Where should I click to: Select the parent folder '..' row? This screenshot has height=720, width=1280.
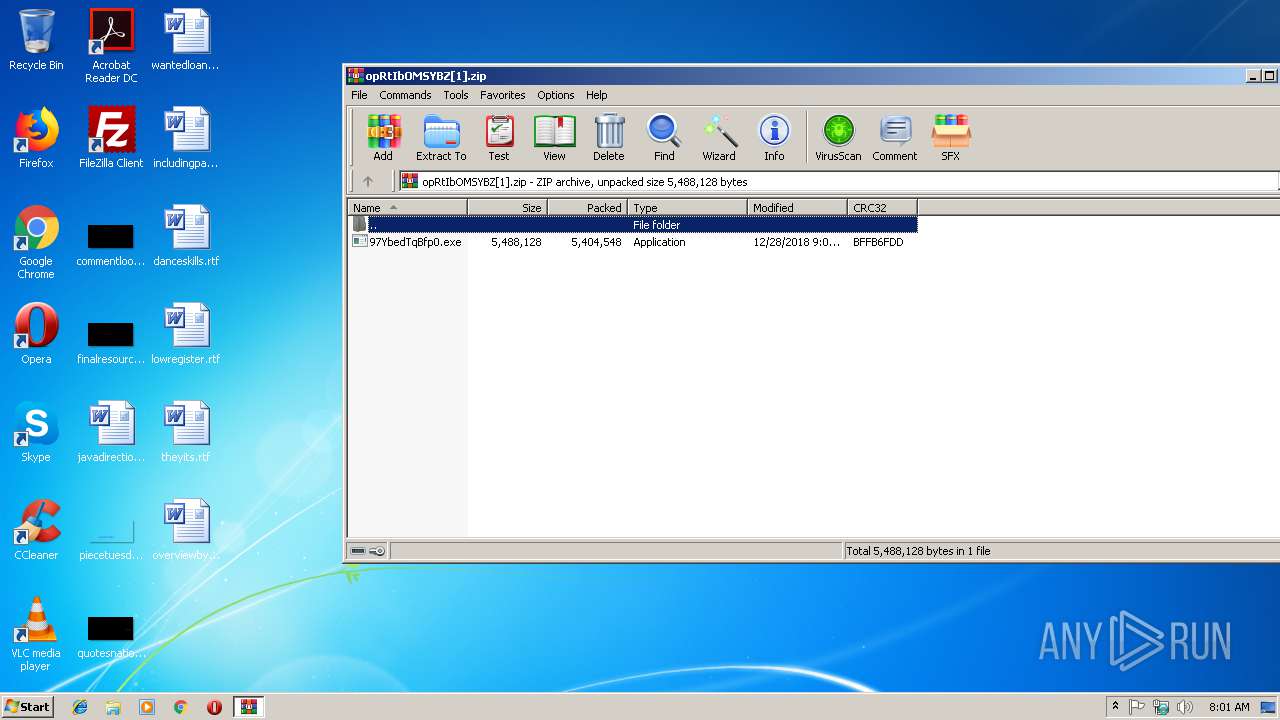(632, 225)
